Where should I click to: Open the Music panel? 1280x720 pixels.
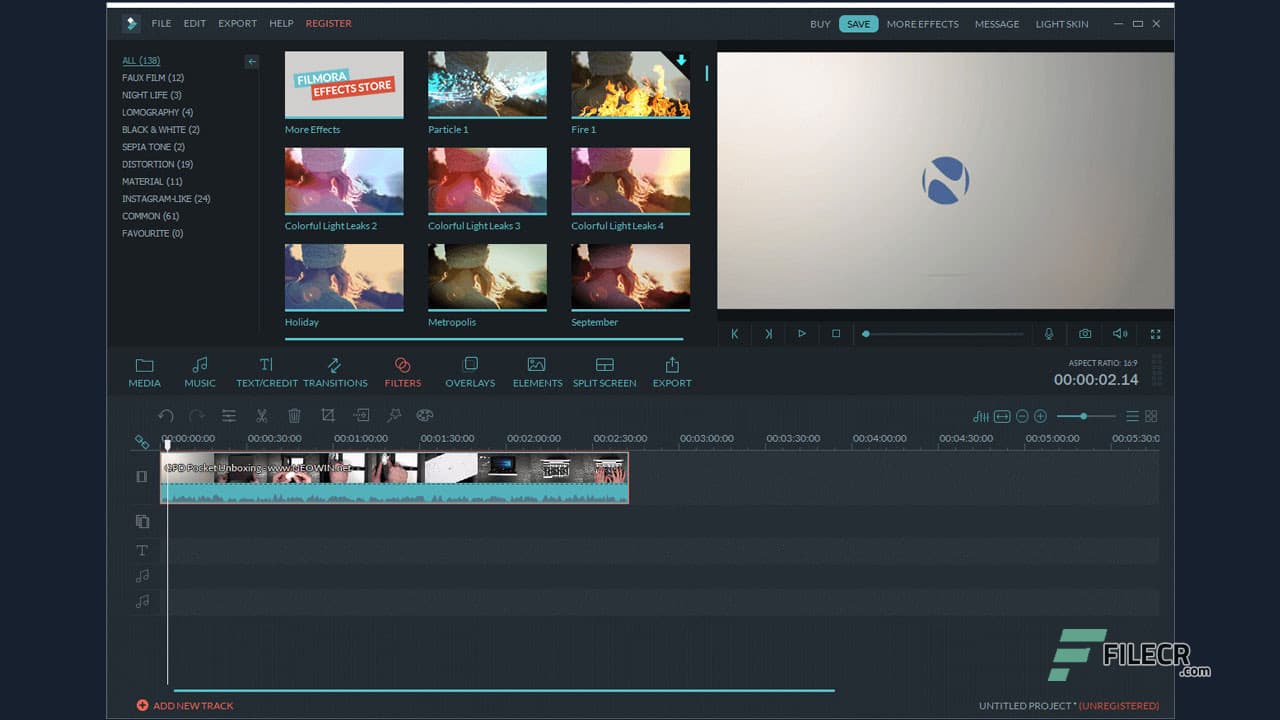199,371
